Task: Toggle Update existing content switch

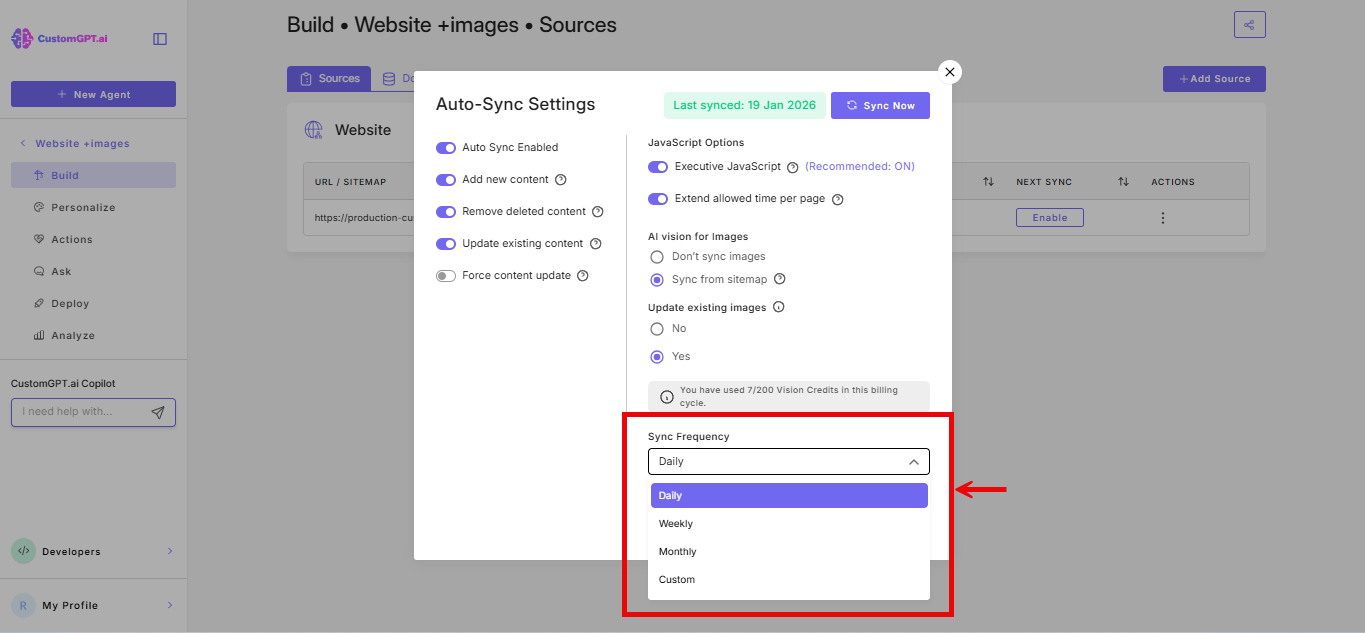Action: point(446,244)
